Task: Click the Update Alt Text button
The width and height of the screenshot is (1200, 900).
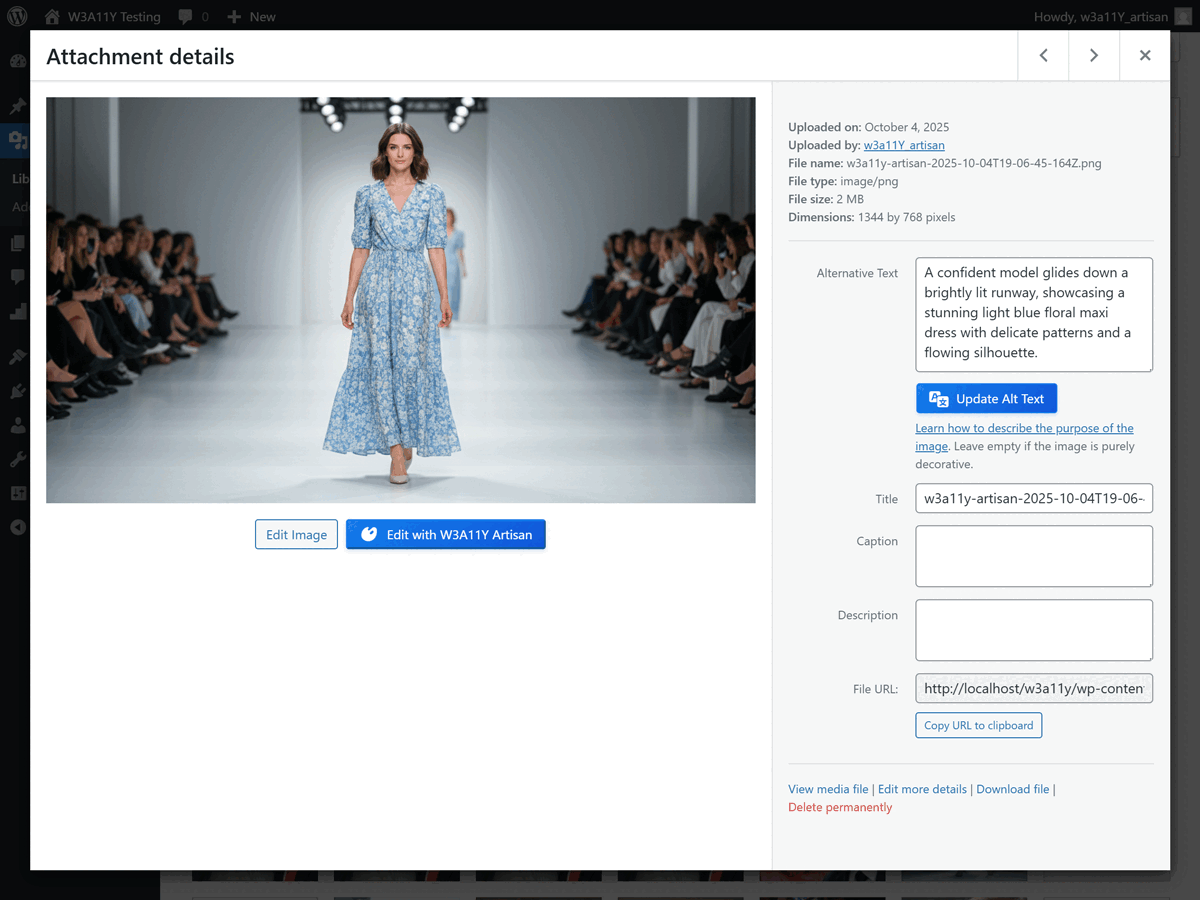Action: pyautogui.click(x=986, y=398)
